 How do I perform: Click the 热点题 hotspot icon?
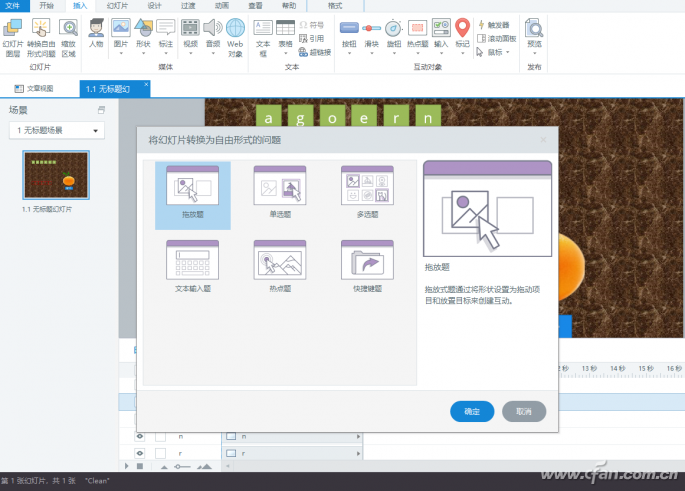[418, 28]
